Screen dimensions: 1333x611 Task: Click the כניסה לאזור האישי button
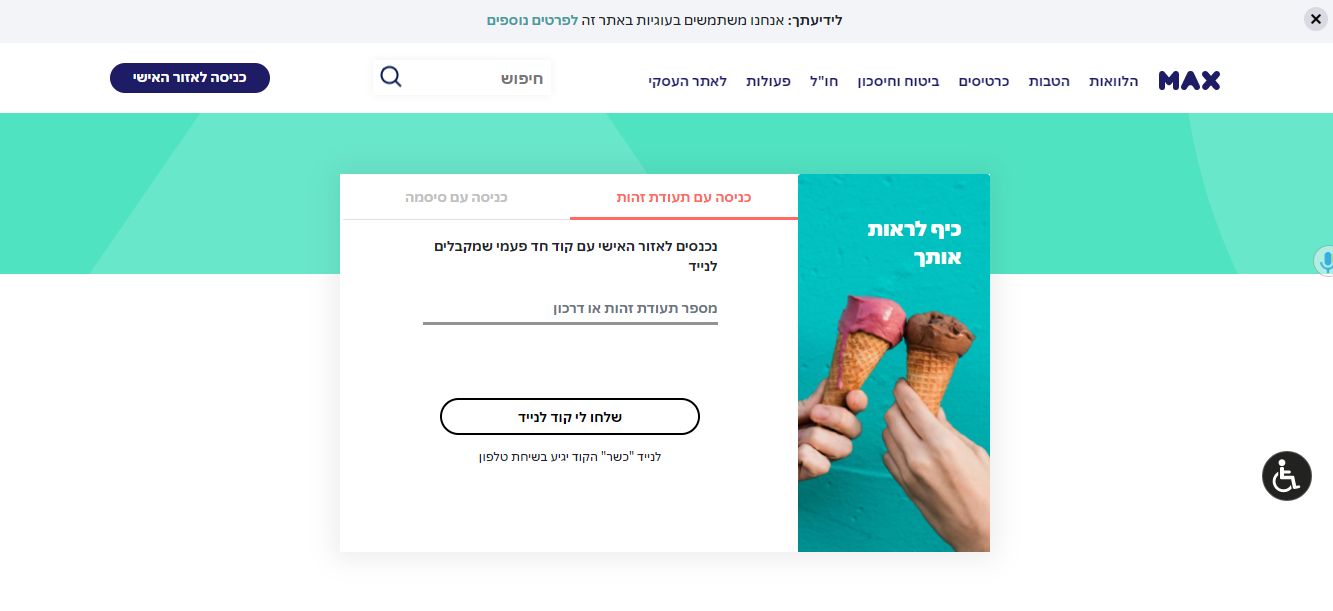(x=190, y=78)
